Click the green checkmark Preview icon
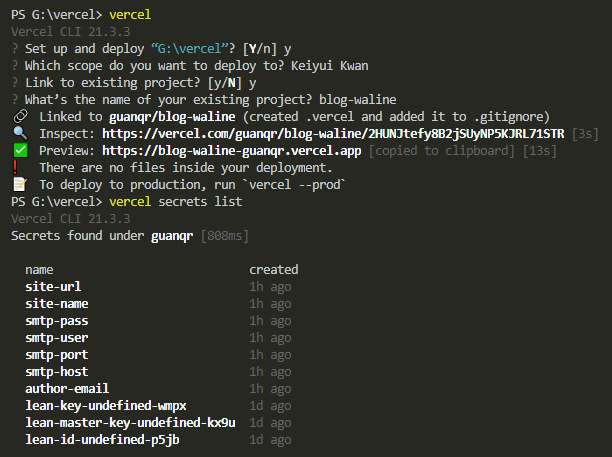Screen dimensions: 612x457 [20, 150]
